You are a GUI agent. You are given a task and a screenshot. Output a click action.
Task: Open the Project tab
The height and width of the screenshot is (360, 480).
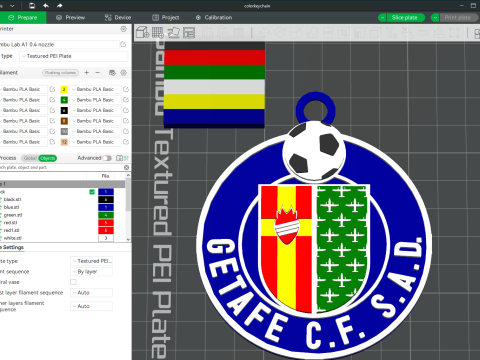click(166, 17)
